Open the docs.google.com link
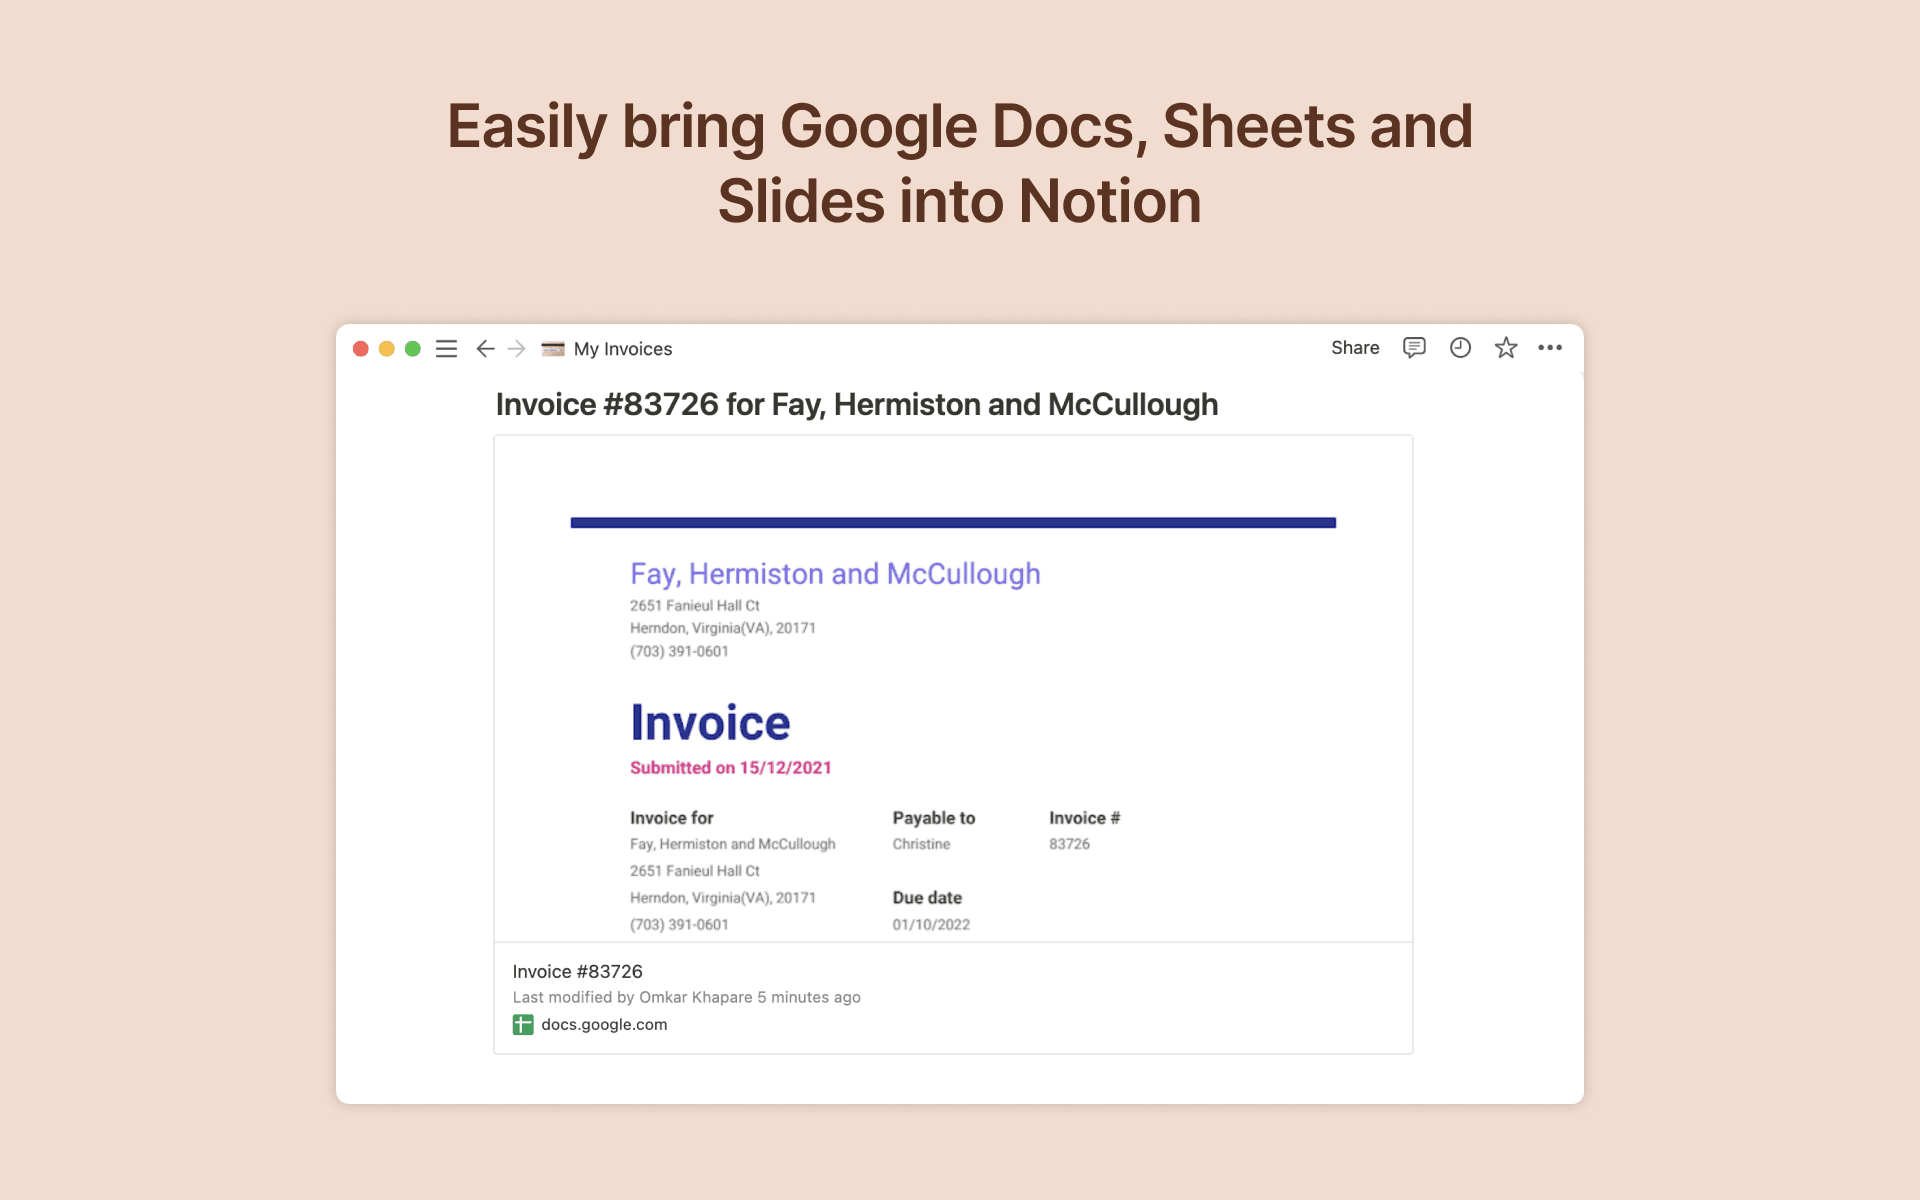 pyautogui.click(x=604, y=1024)
